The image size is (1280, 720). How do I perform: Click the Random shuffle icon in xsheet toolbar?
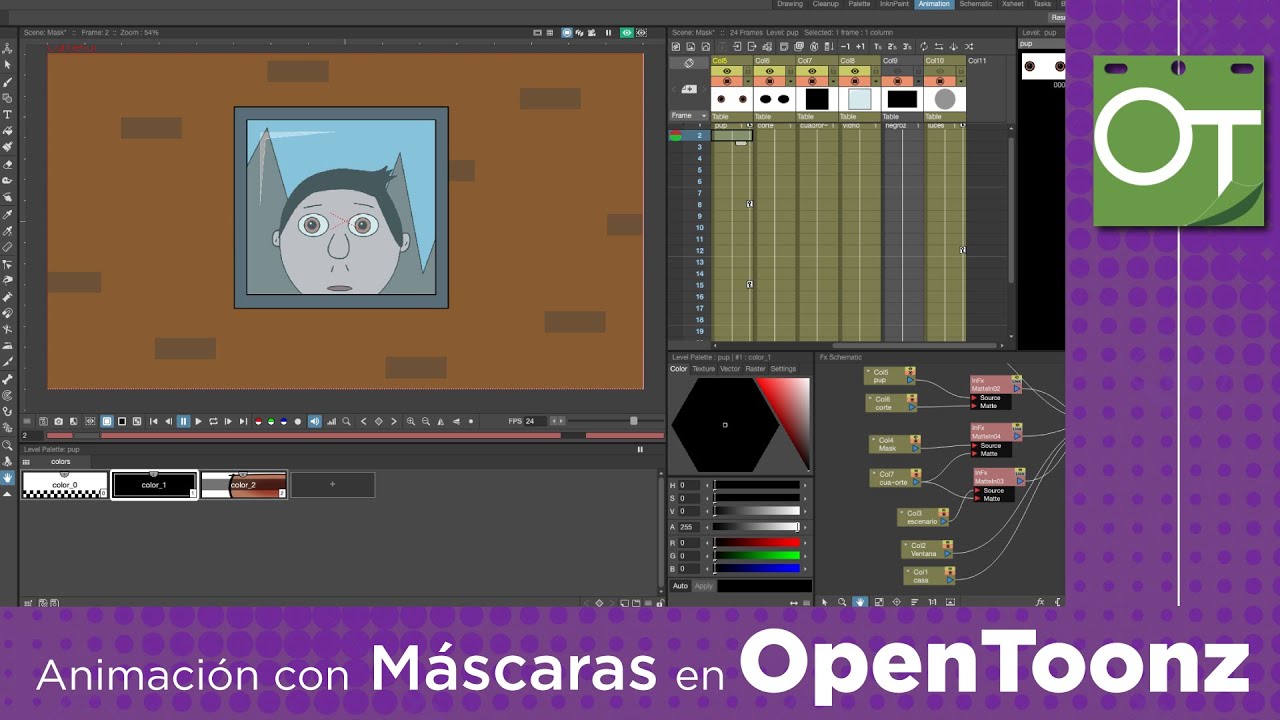[968, 46]
